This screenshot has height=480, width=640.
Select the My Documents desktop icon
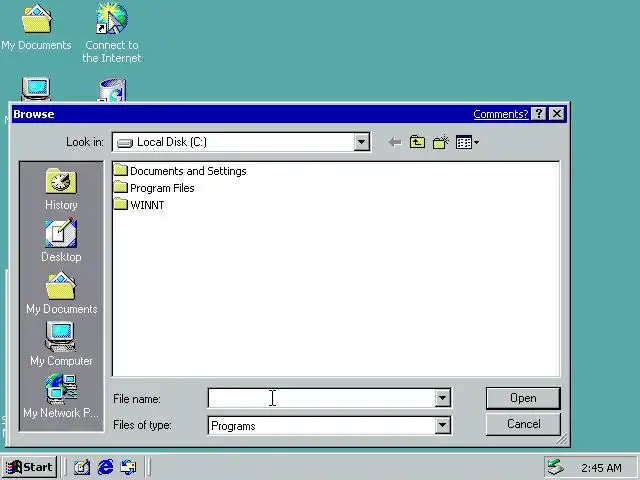point(36,28)
